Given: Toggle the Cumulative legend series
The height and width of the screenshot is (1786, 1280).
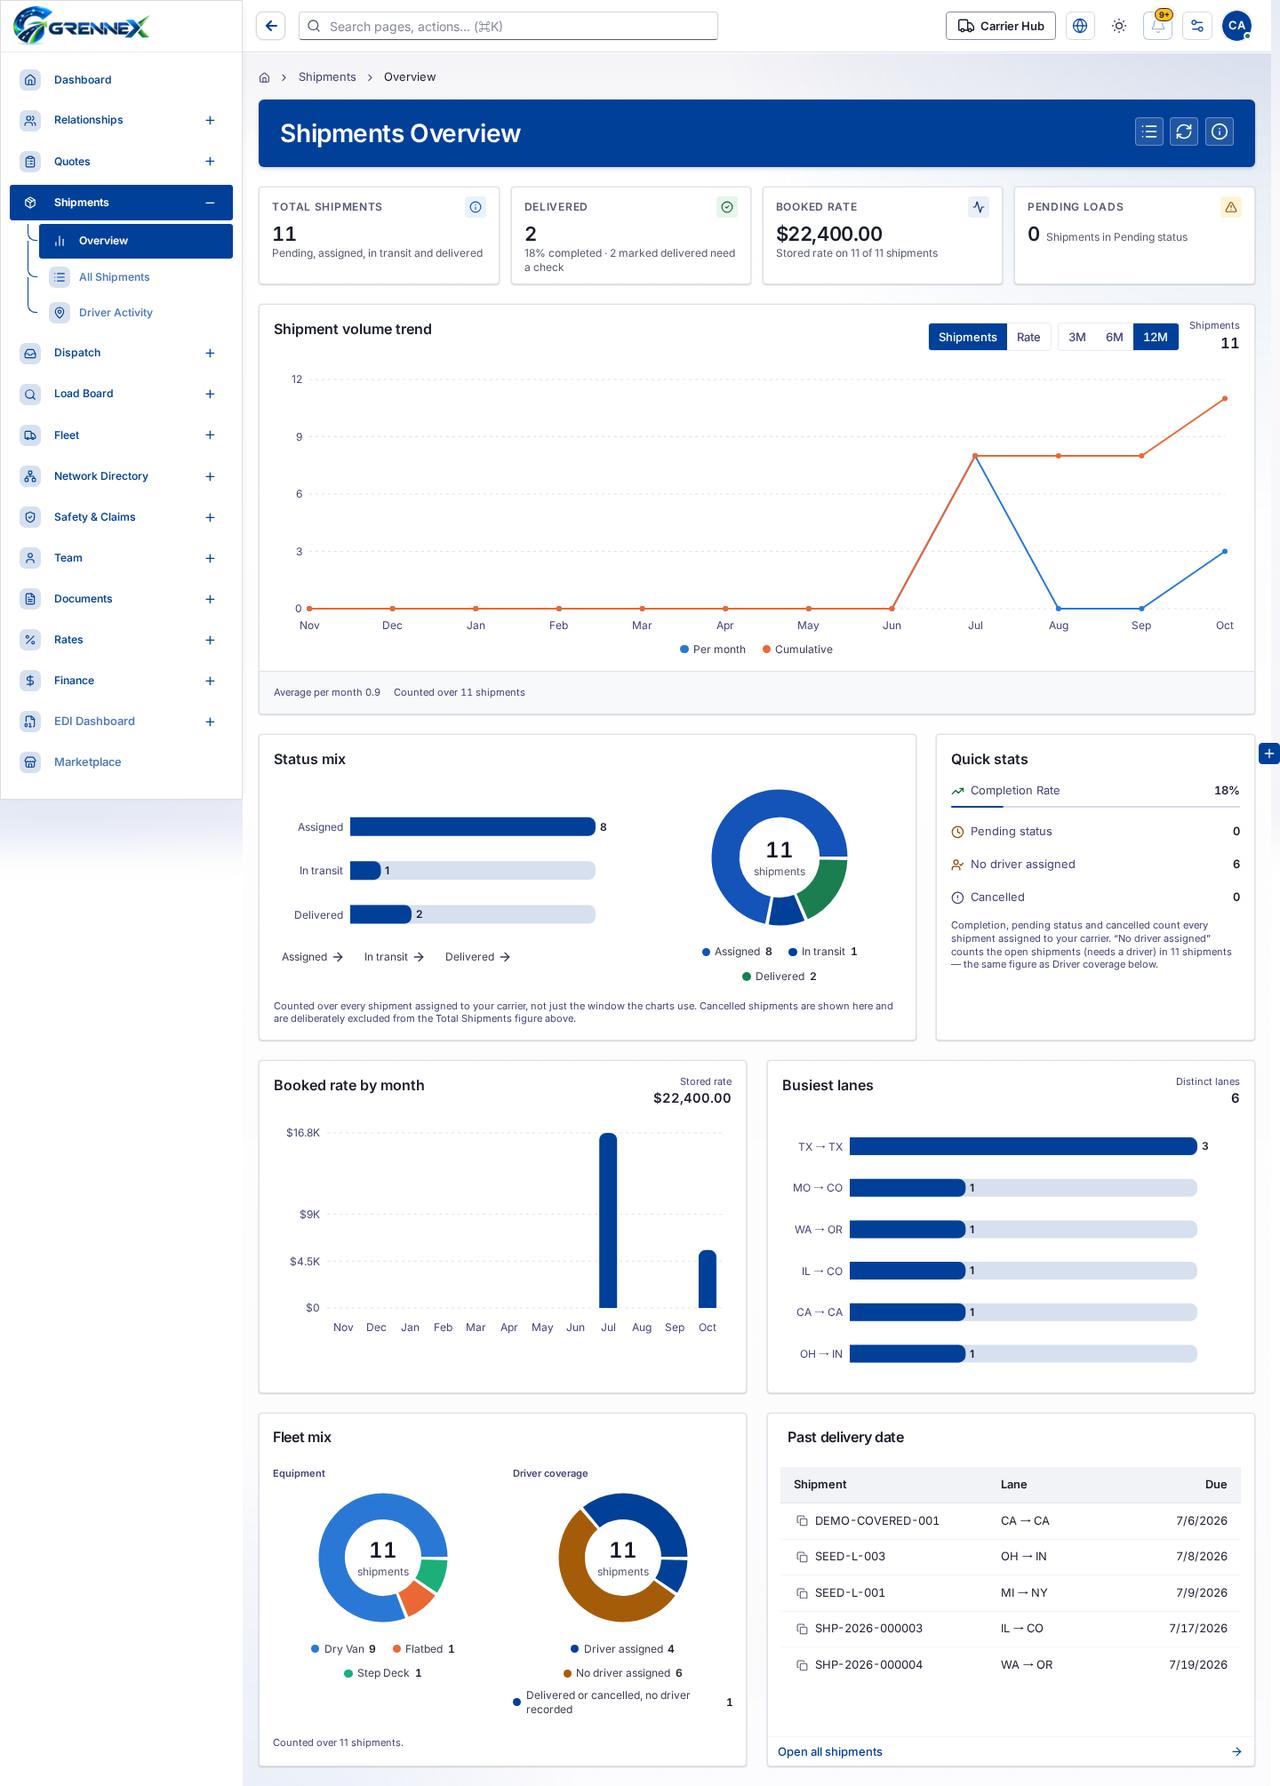Looking at the screenshot, I should 797,650.
